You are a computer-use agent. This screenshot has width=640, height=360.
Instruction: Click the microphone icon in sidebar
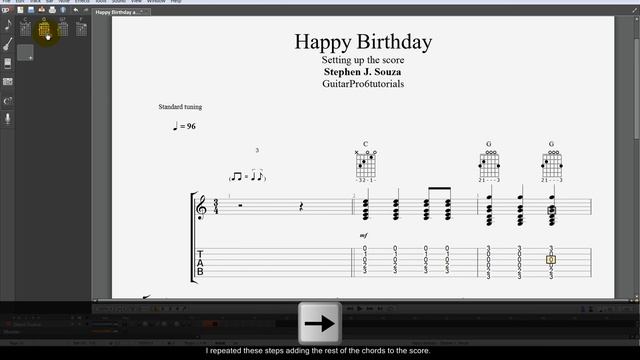(x=8, y=119)
